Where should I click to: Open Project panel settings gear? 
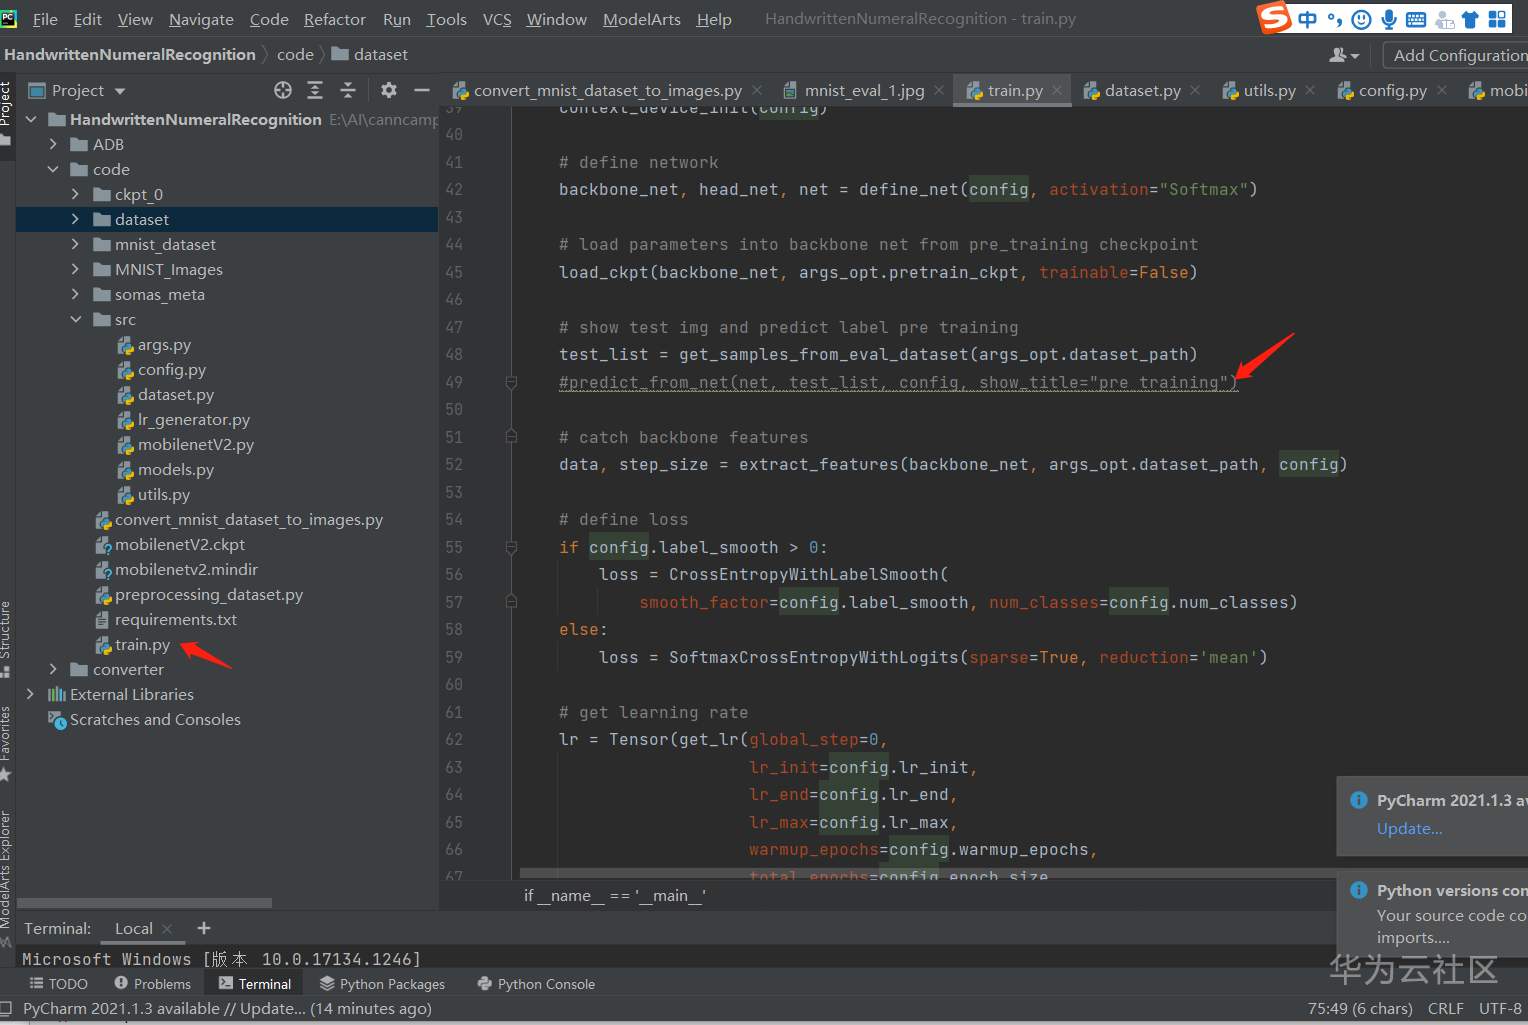coord(389,91)
